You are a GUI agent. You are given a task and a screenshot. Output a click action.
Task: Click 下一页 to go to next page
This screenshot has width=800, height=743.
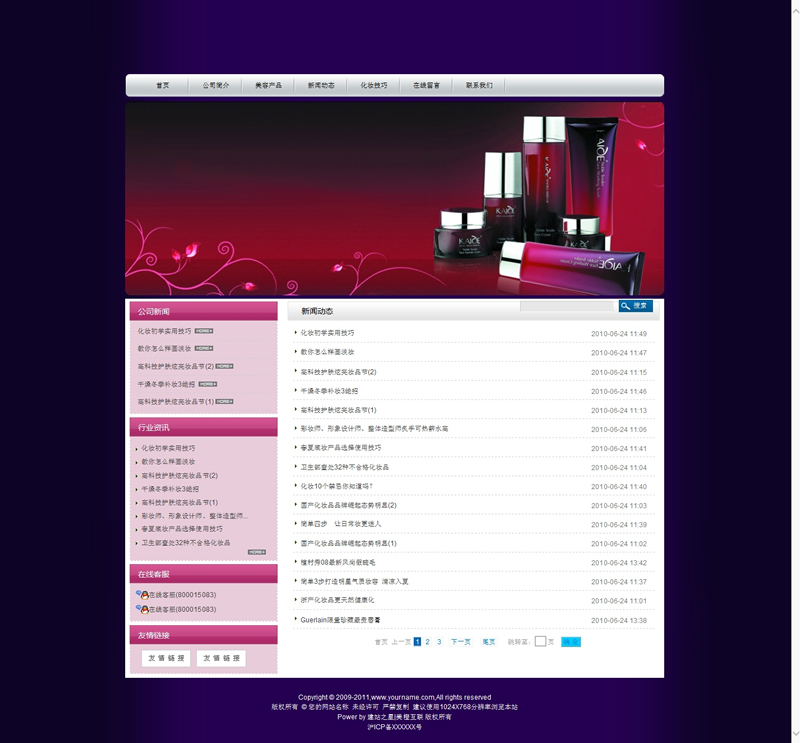point(460,642)
